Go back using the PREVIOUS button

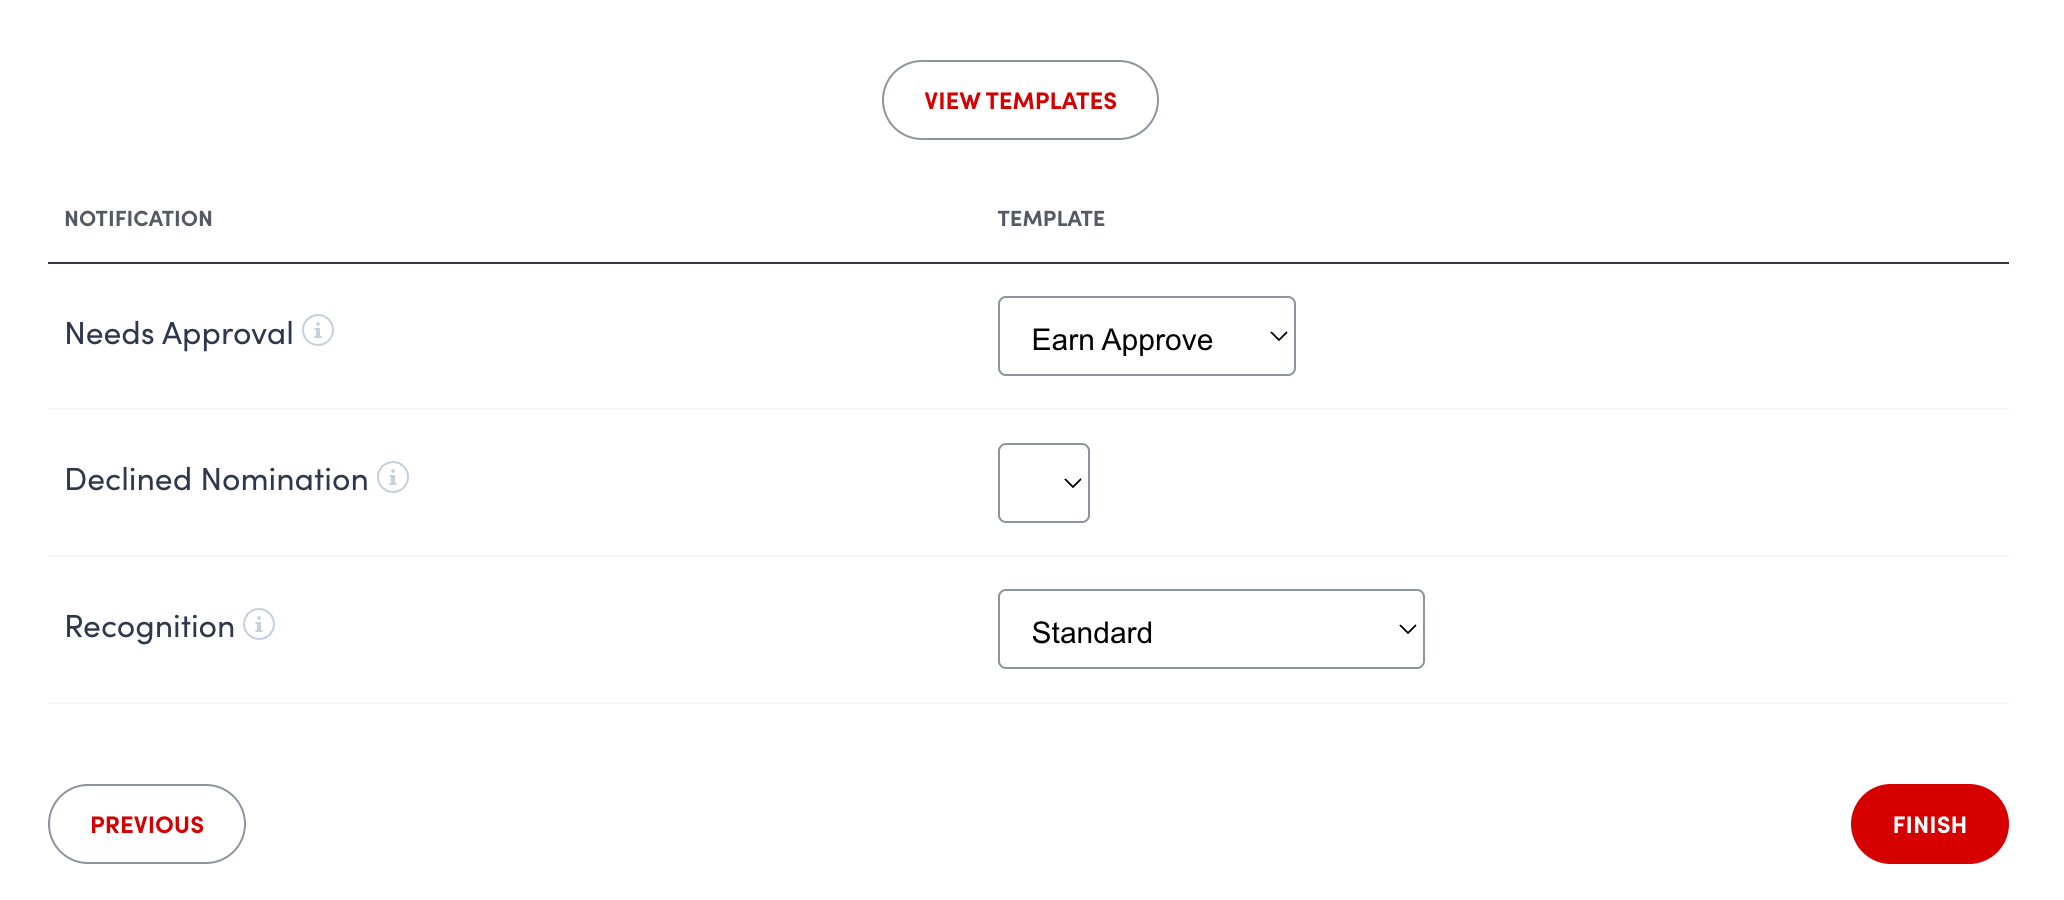(x=146, y=824)
